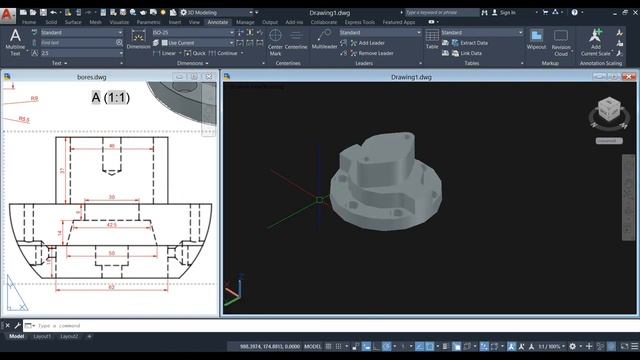The width and height of the screenshot is (640, 360).
Task: Click the Find text input field
Action: click(78, 42)
